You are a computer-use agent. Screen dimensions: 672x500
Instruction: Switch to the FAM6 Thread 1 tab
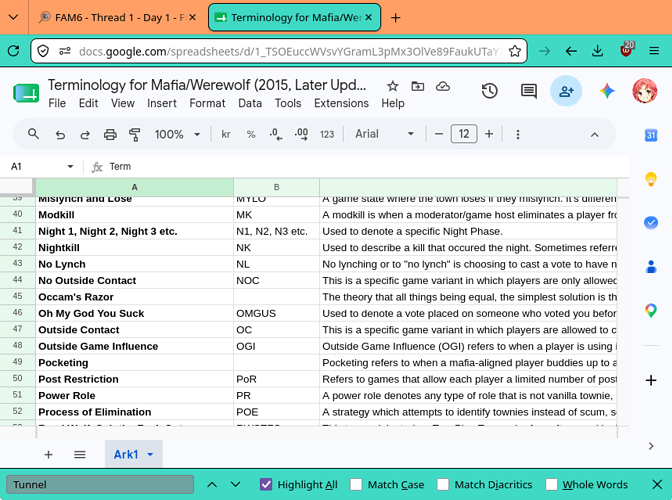click(x=116, y=18)
